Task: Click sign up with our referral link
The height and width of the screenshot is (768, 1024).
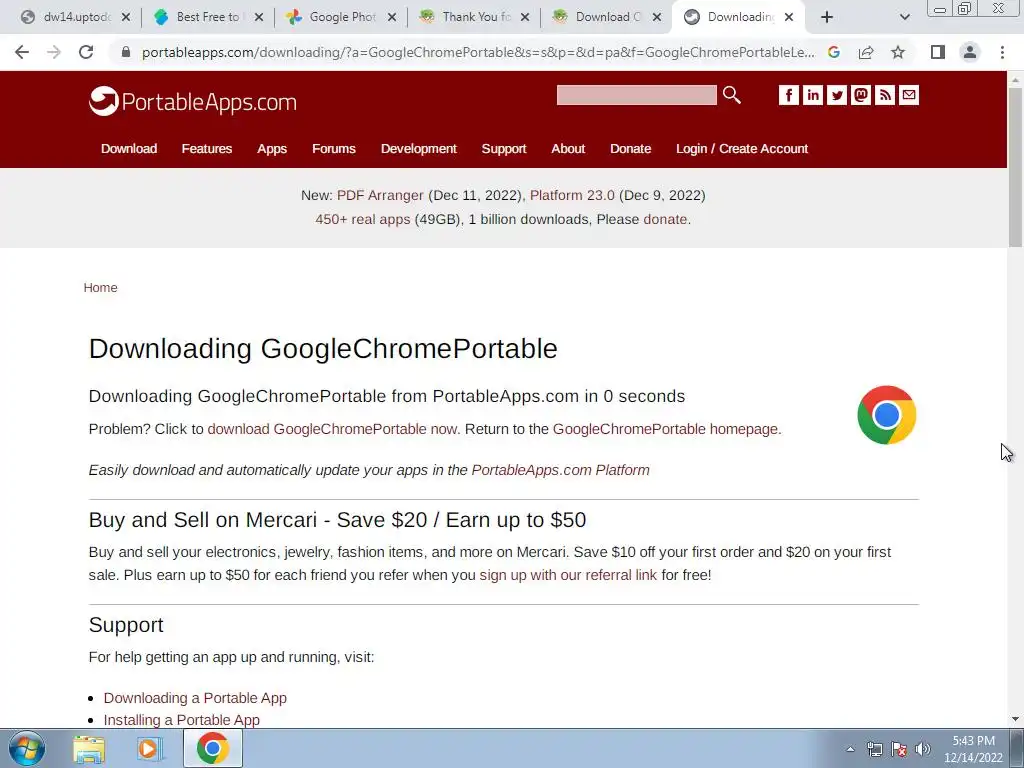Action: pyautogui.click(x=568, y=575)
